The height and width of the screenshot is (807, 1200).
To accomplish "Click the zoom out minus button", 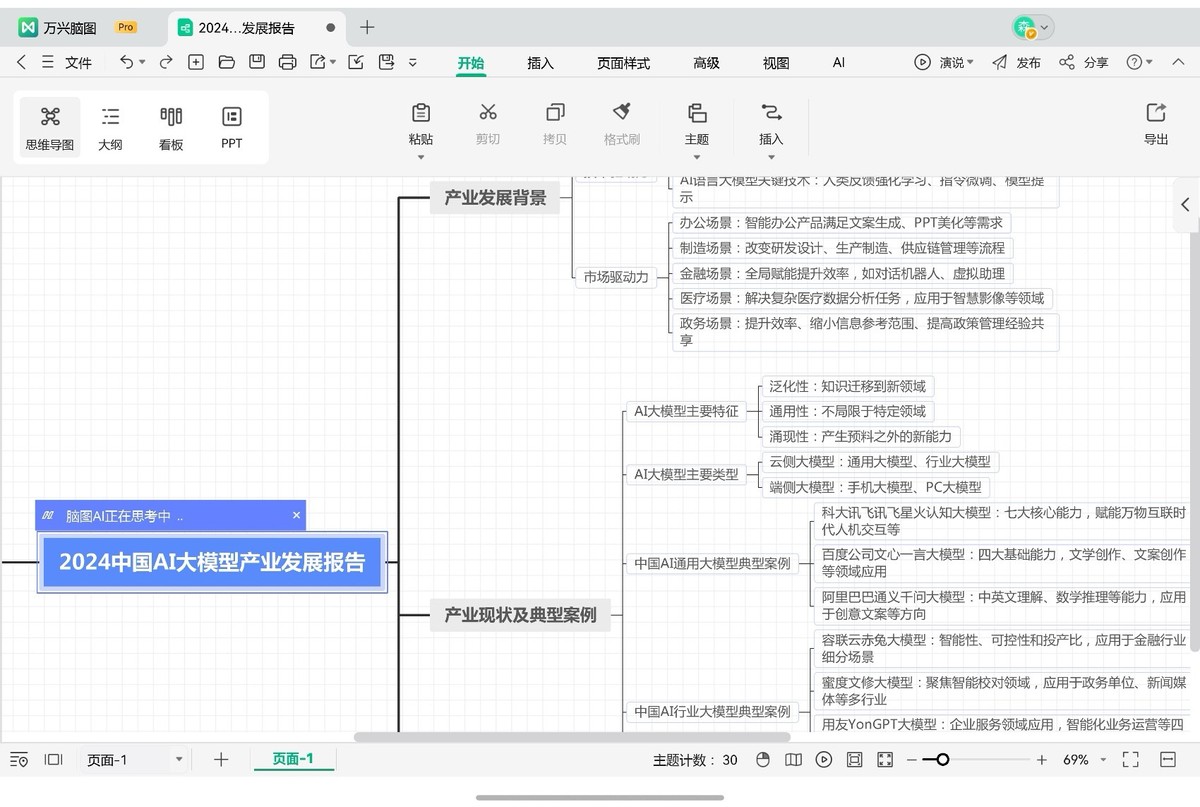I will 911,760.
